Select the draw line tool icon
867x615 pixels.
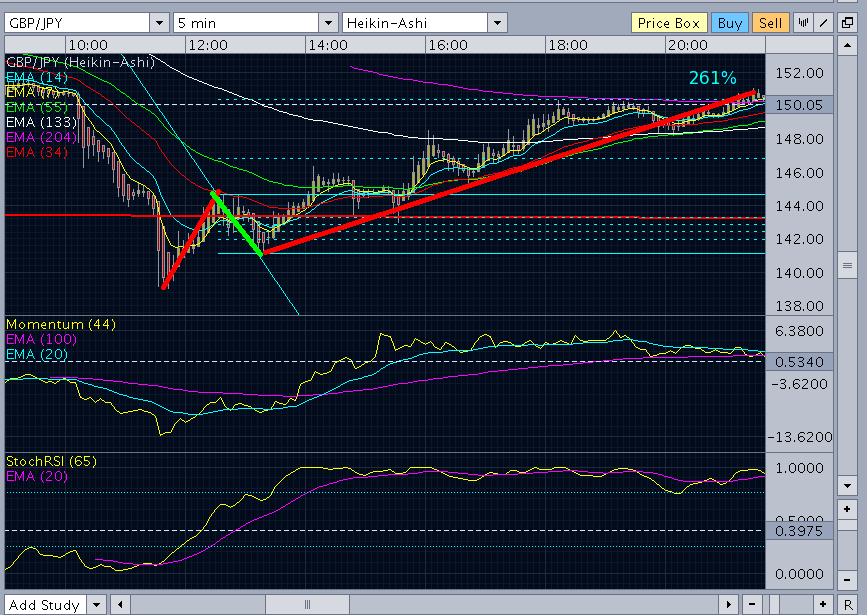click(x=823, y=23)
